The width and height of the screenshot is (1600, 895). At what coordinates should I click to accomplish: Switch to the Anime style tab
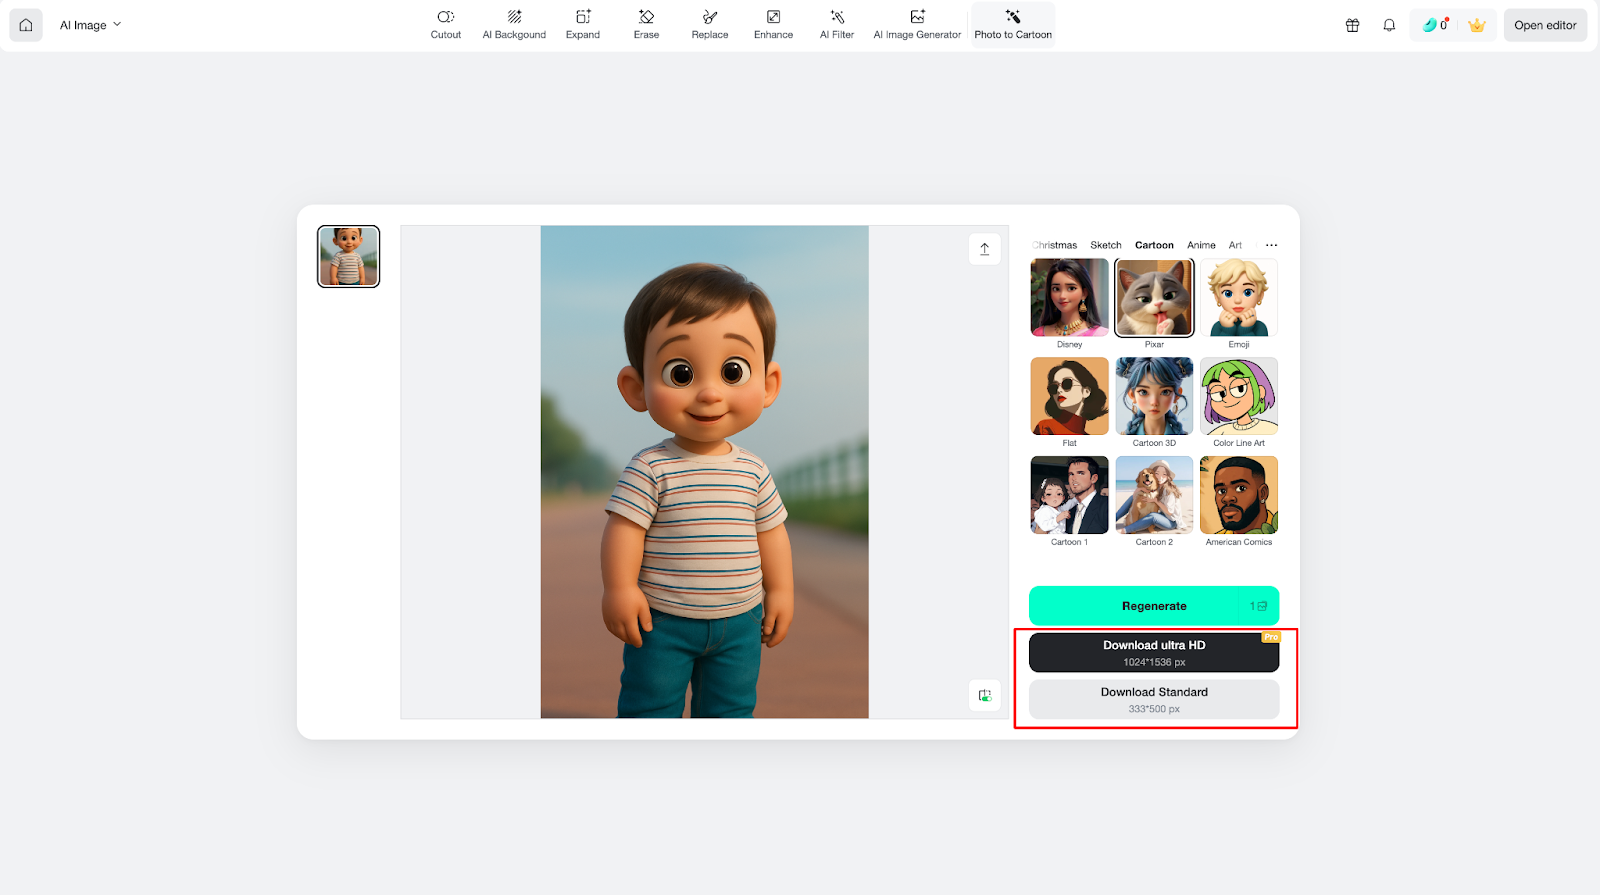click(x=1201, y=245)
